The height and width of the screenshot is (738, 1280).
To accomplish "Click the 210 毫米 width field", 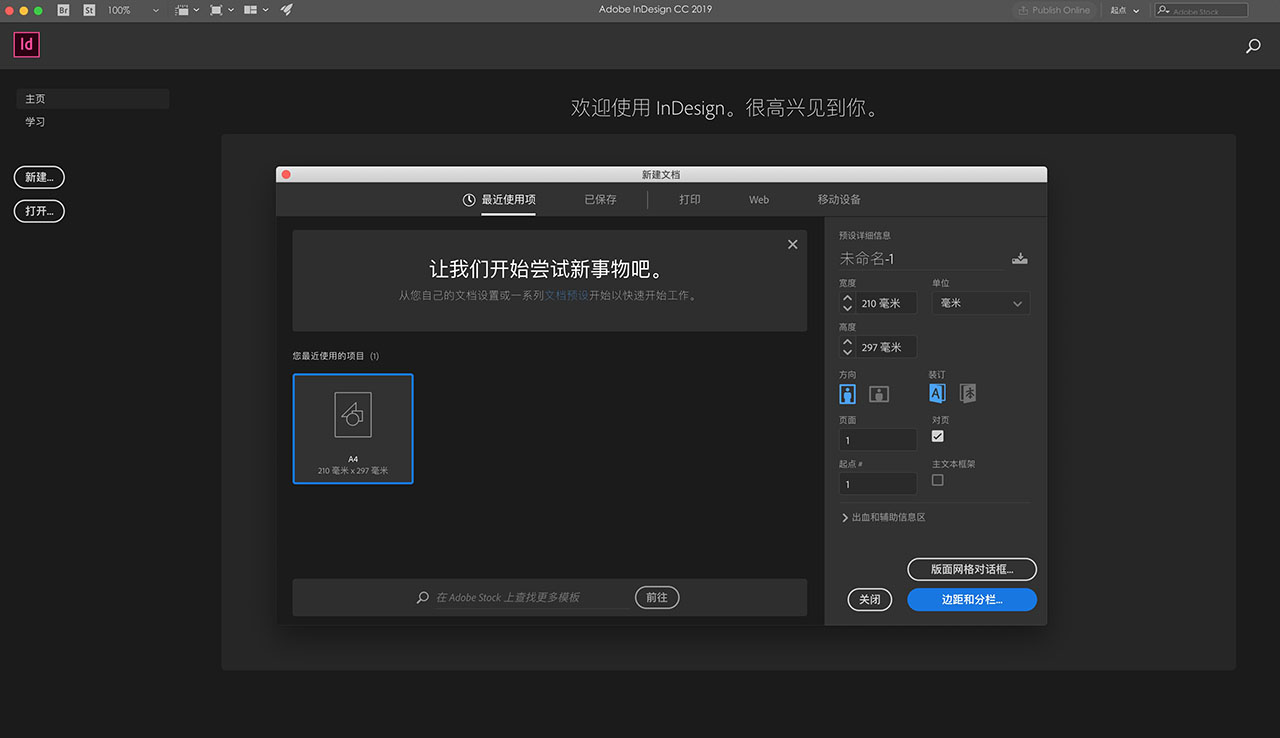I will point(887,303).
